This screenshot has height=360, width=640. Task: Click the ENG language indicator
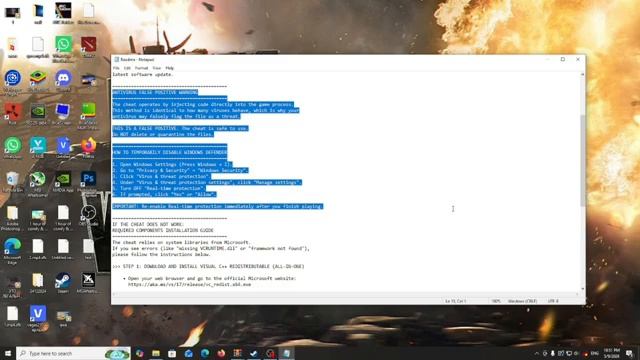[595, 353]
